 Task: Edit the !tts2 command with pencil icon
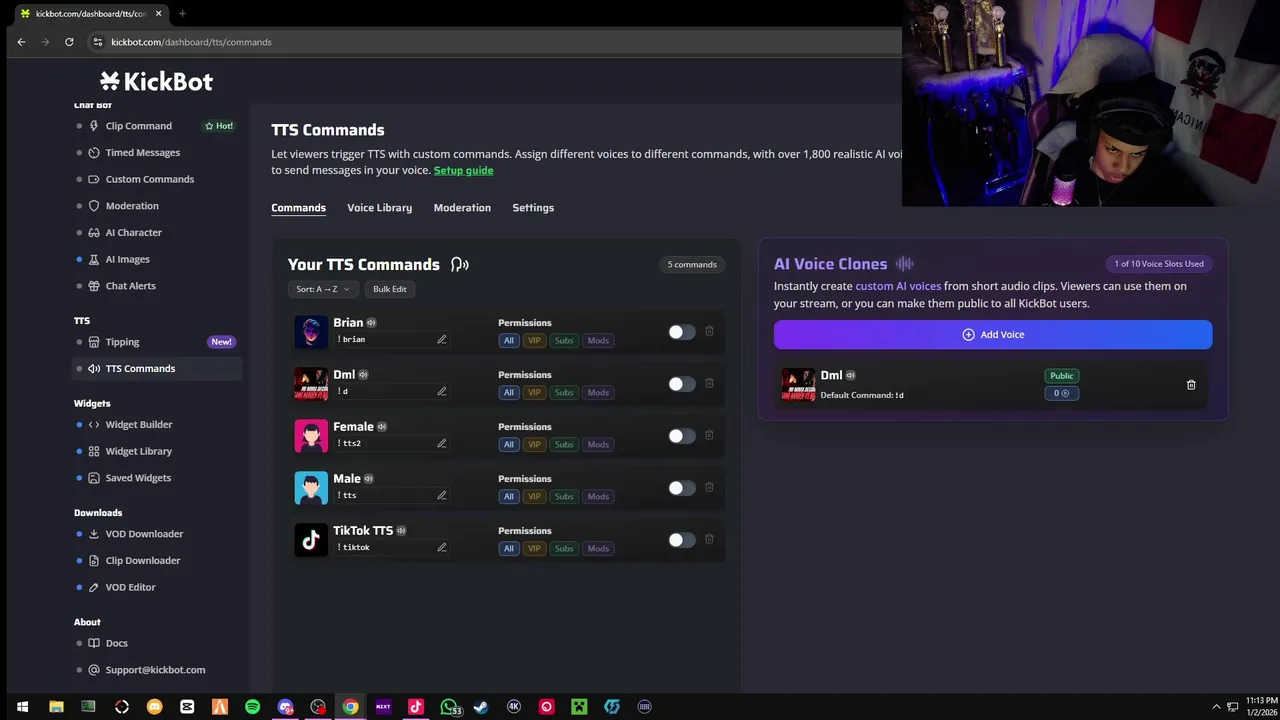(441, 443)
